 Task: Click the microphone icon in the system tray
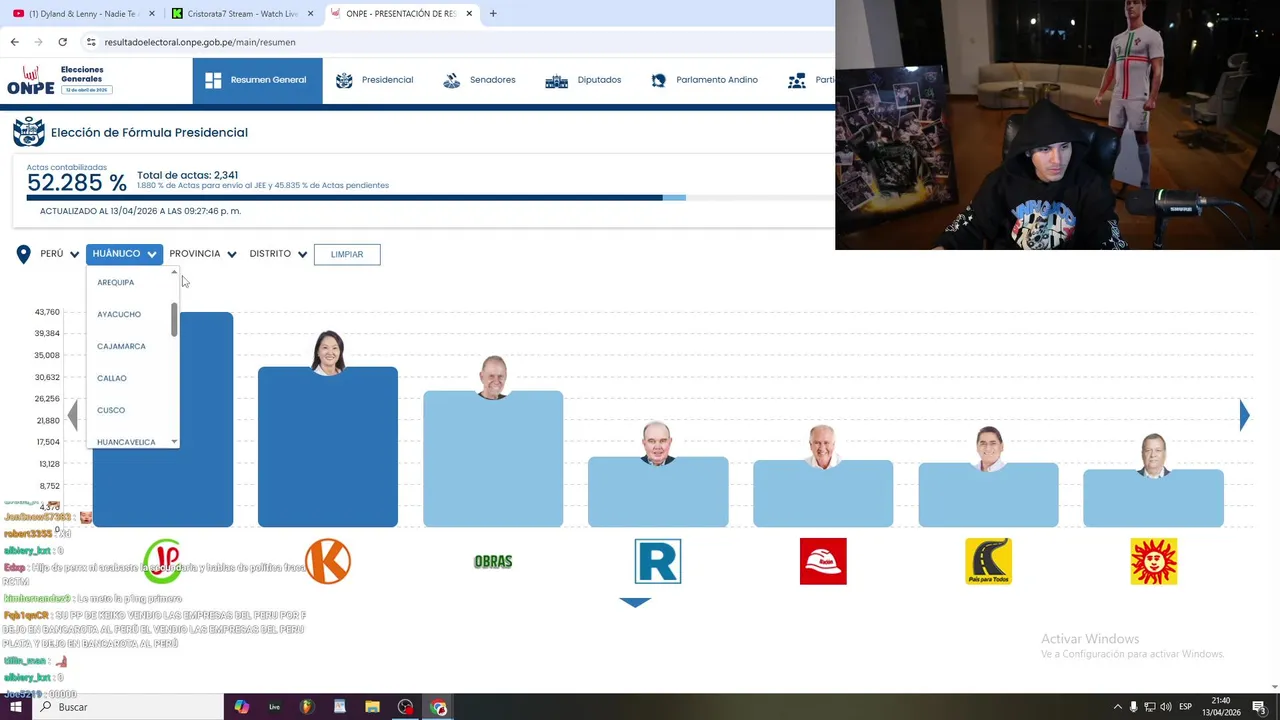click(1133, 707)
